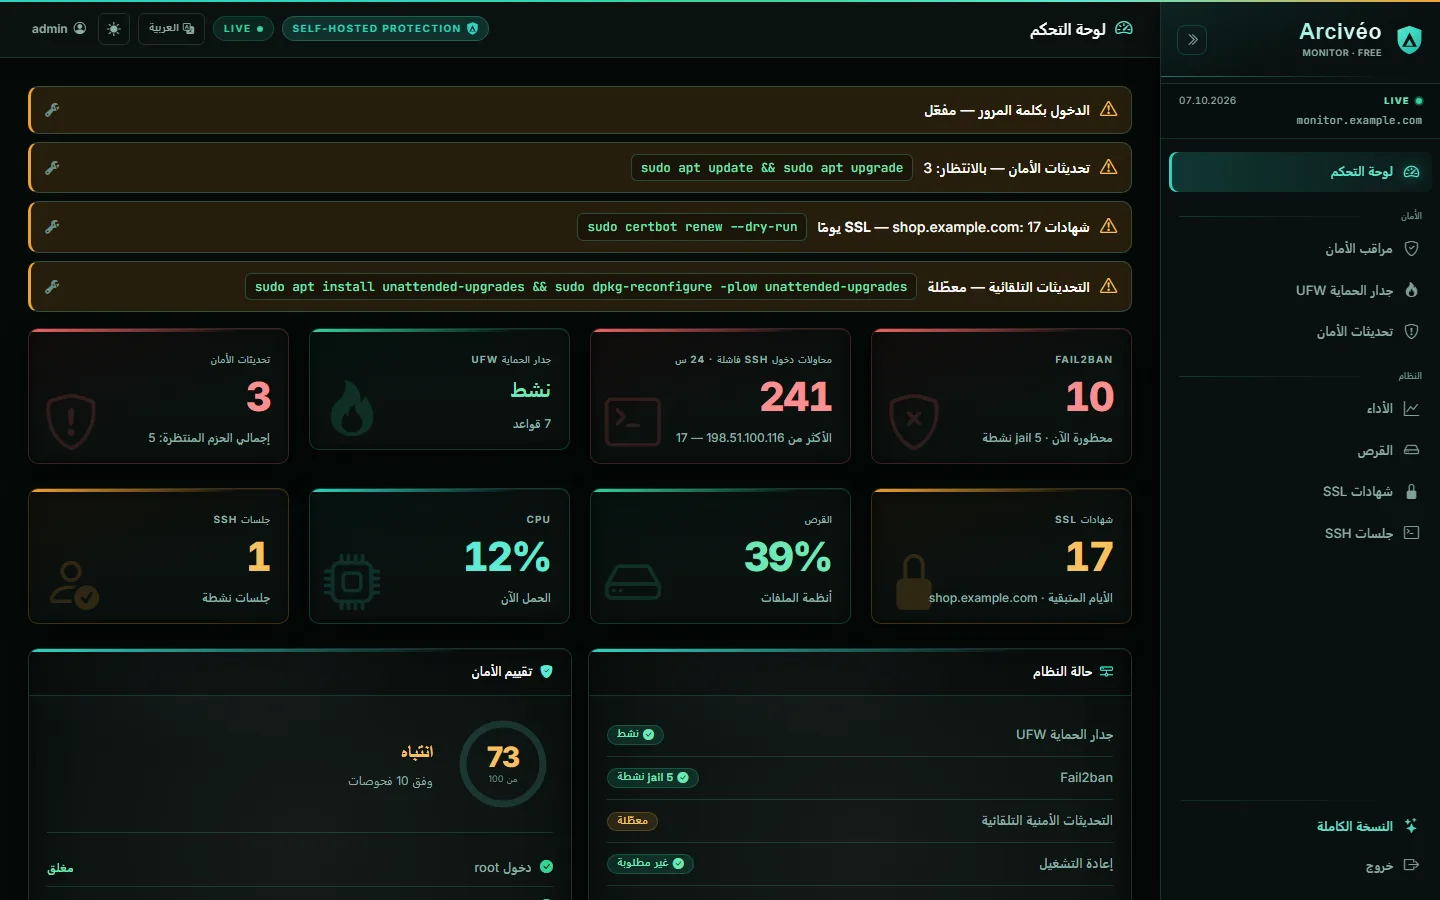Click the hard drive icon in the 39% disk card

633,582
